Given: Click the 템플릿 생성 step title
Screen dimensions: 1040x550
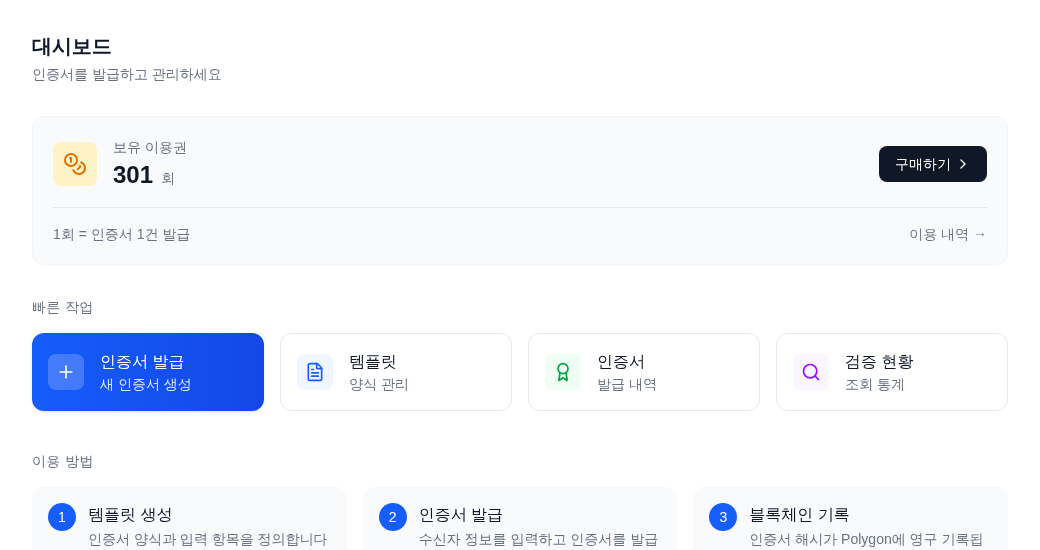Looking at the screenshot, I should 130,514.
